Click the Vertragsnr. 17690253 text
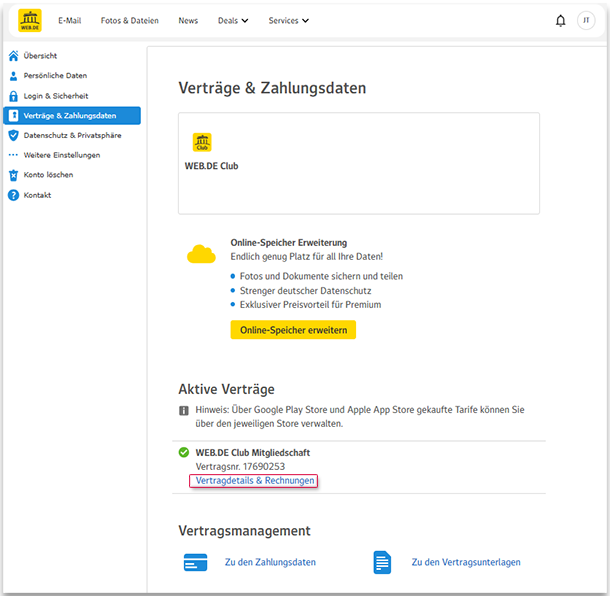 240,466
